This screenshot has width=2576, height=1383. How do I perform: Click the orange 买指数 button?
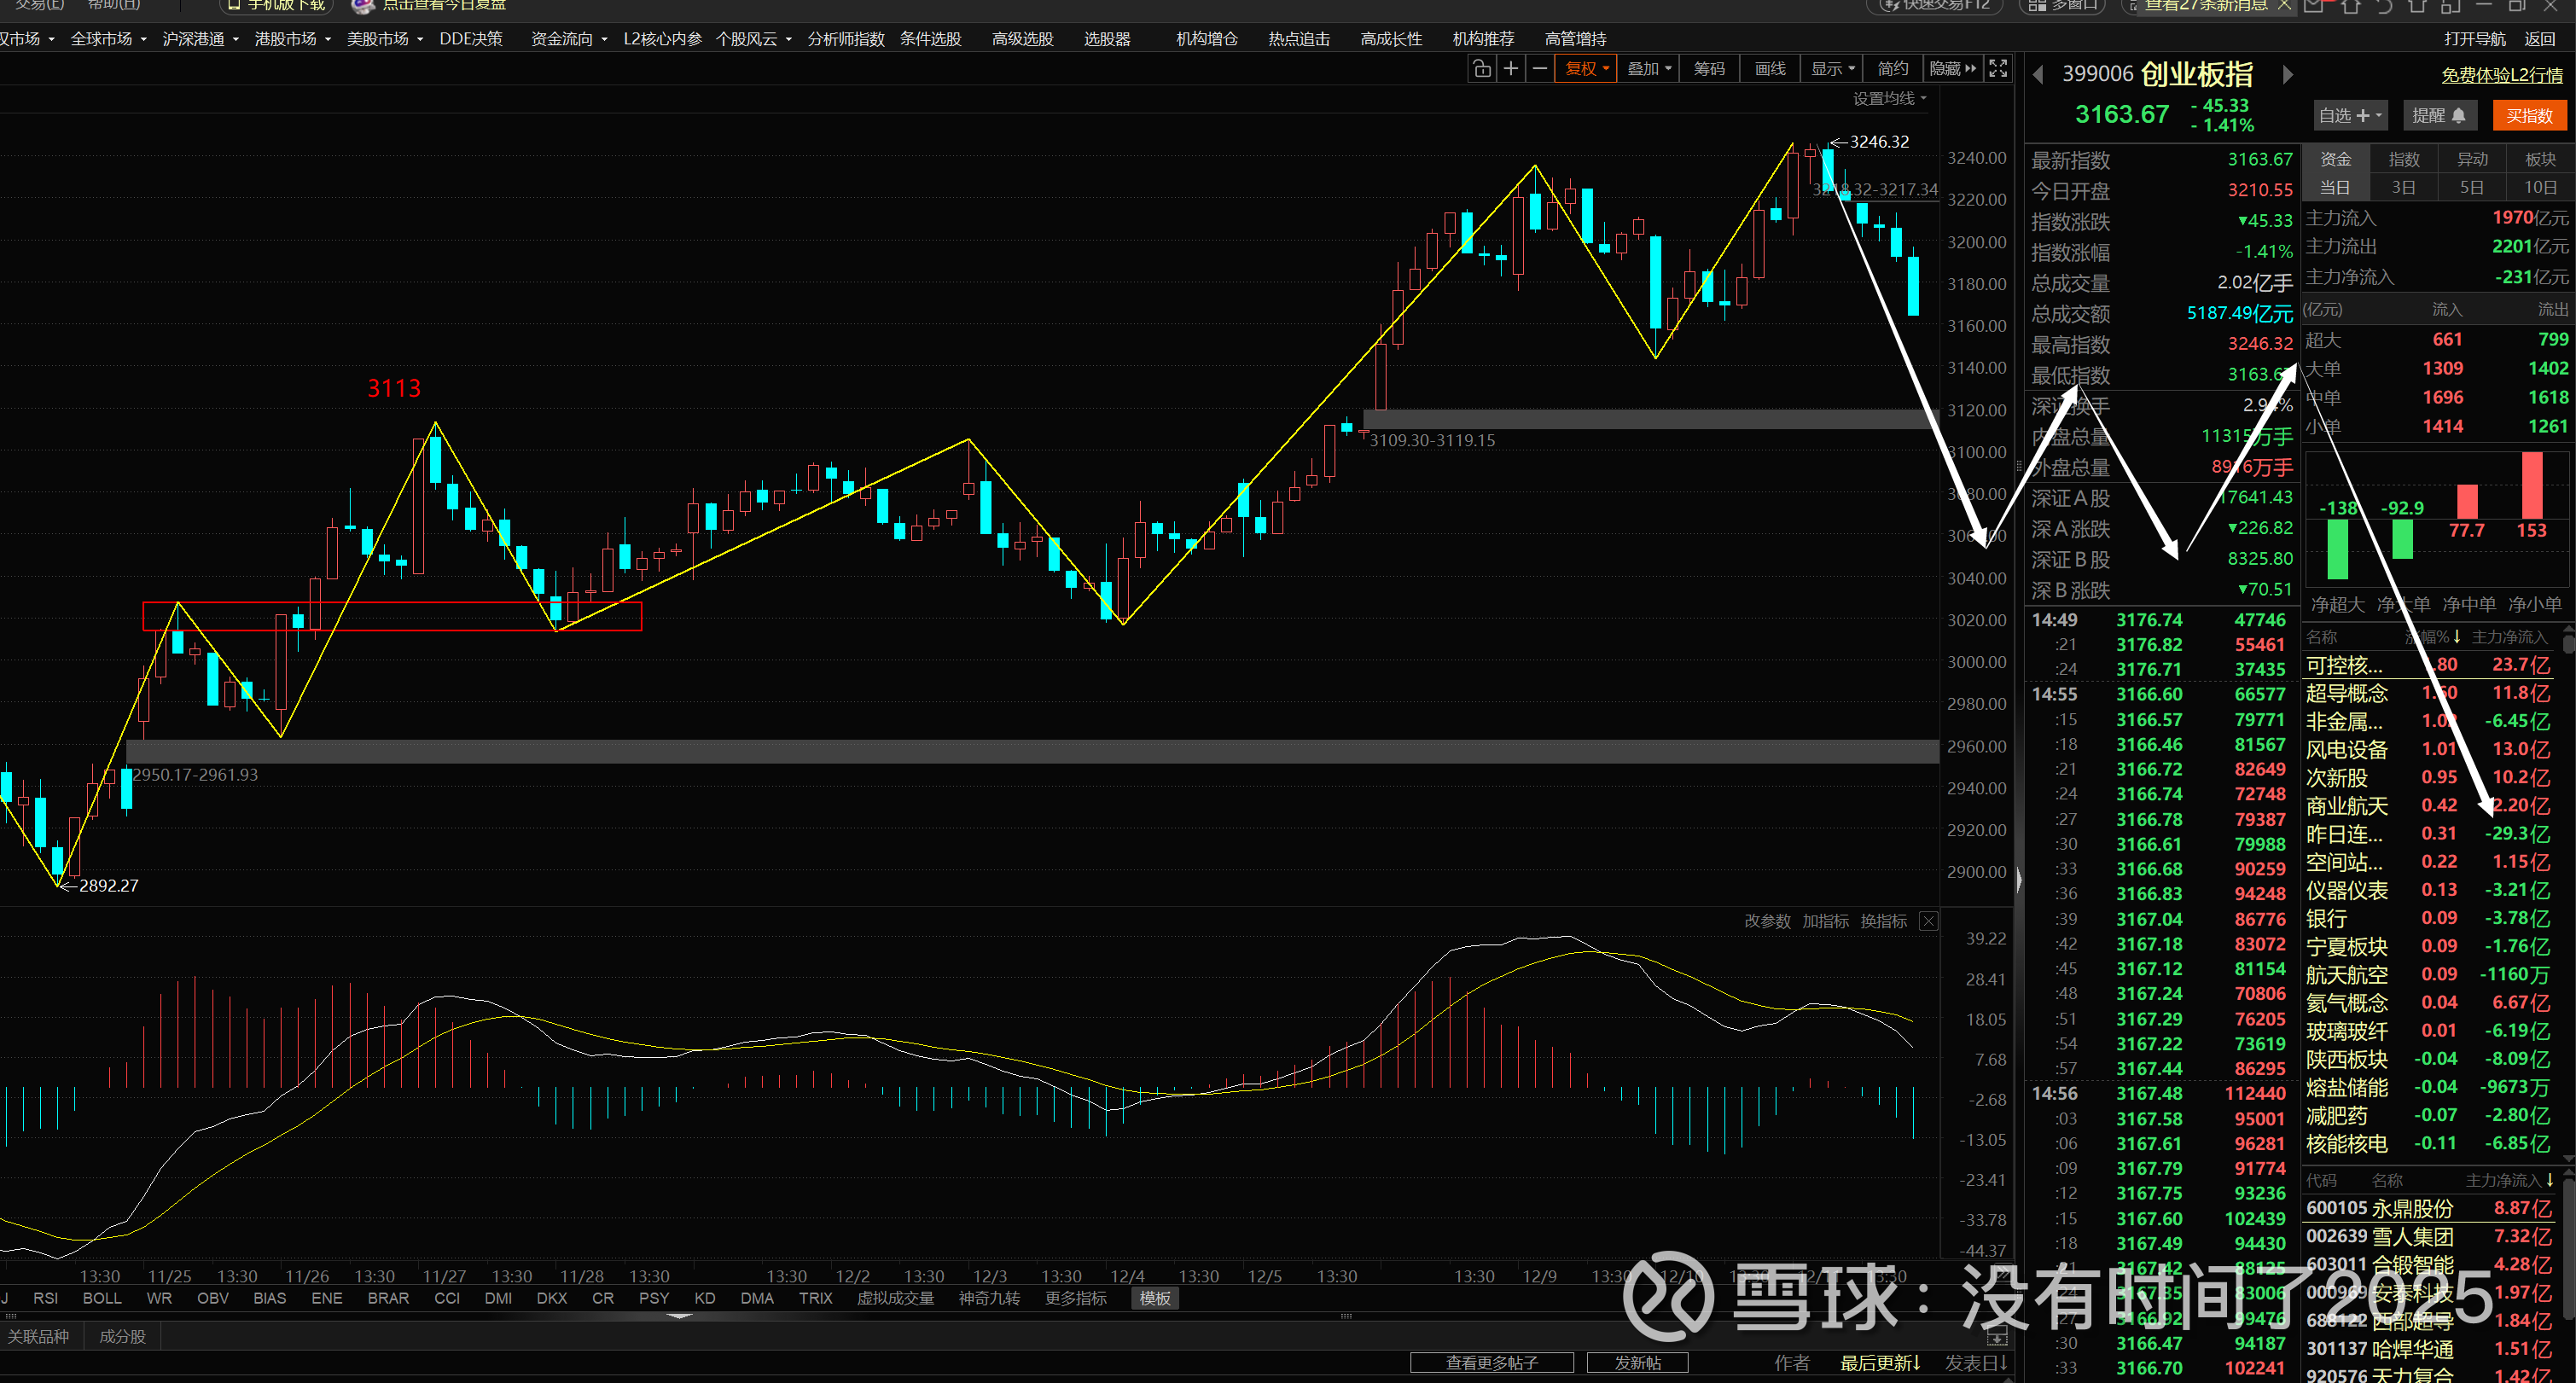(2529, 116)
